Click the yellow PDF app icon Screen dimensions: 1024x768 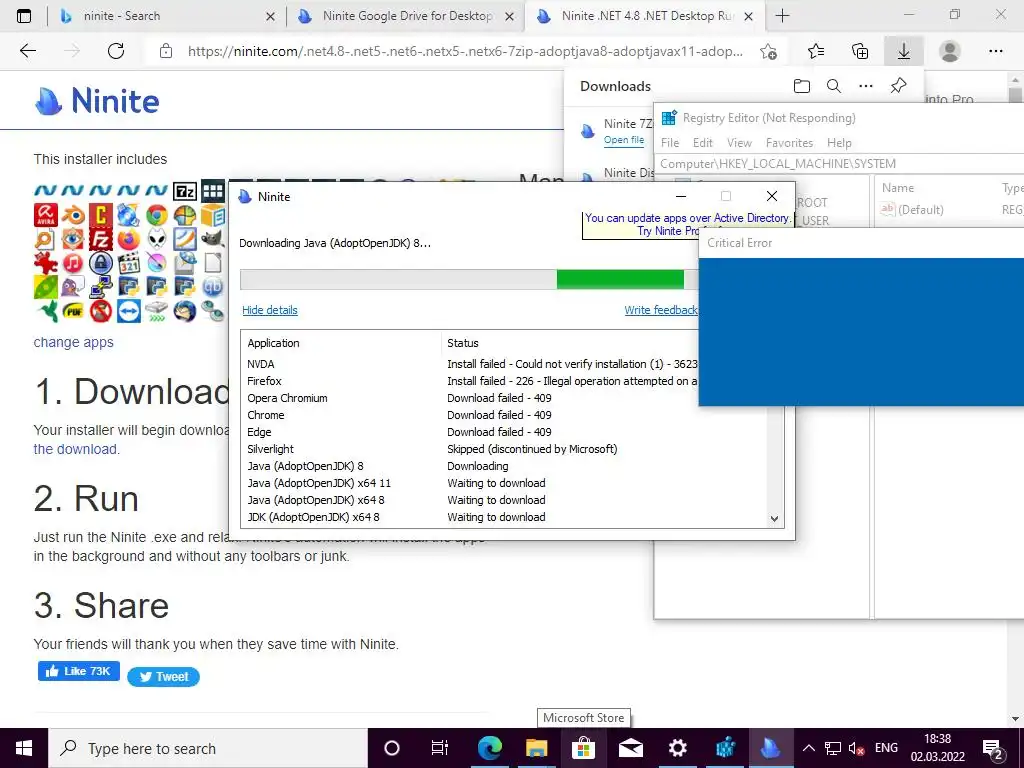click(73, 312)
